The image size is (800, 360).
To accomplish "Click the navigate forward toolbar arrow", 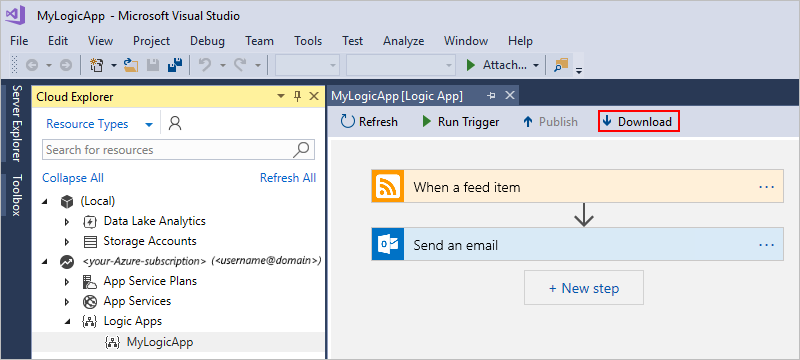I will point(66,65).
